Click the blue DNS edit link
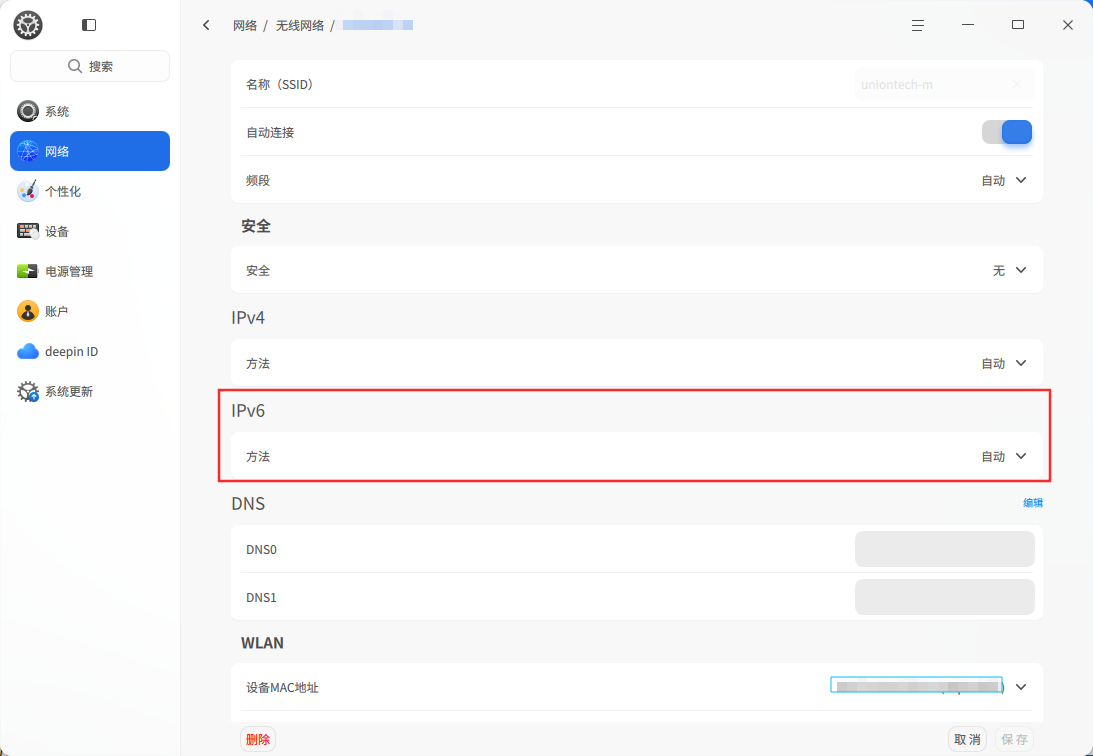 point(1032,503)
